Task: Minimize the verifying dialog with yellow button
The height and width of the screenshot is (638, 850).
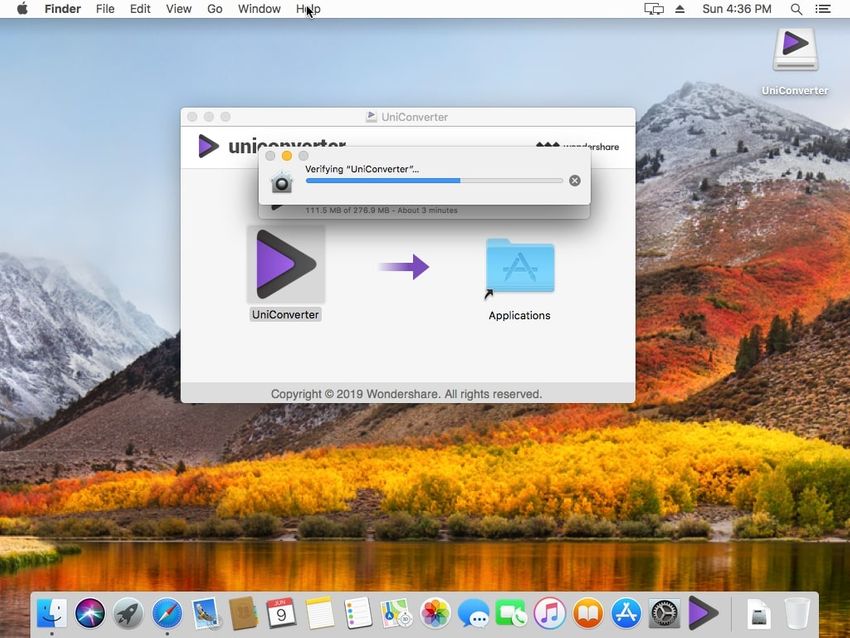Action: (x=287, y=156)
